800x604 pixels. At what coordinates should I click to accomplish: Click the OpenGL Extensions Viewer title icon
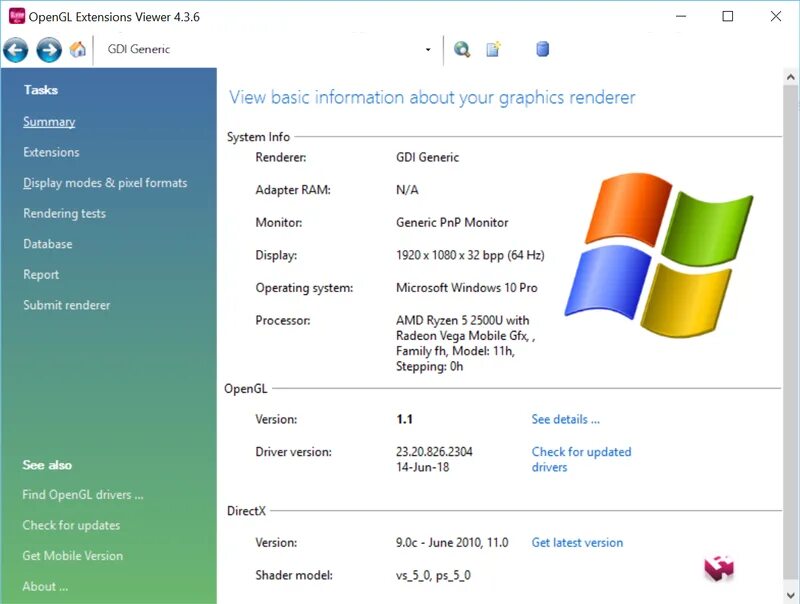coord(17,16)
